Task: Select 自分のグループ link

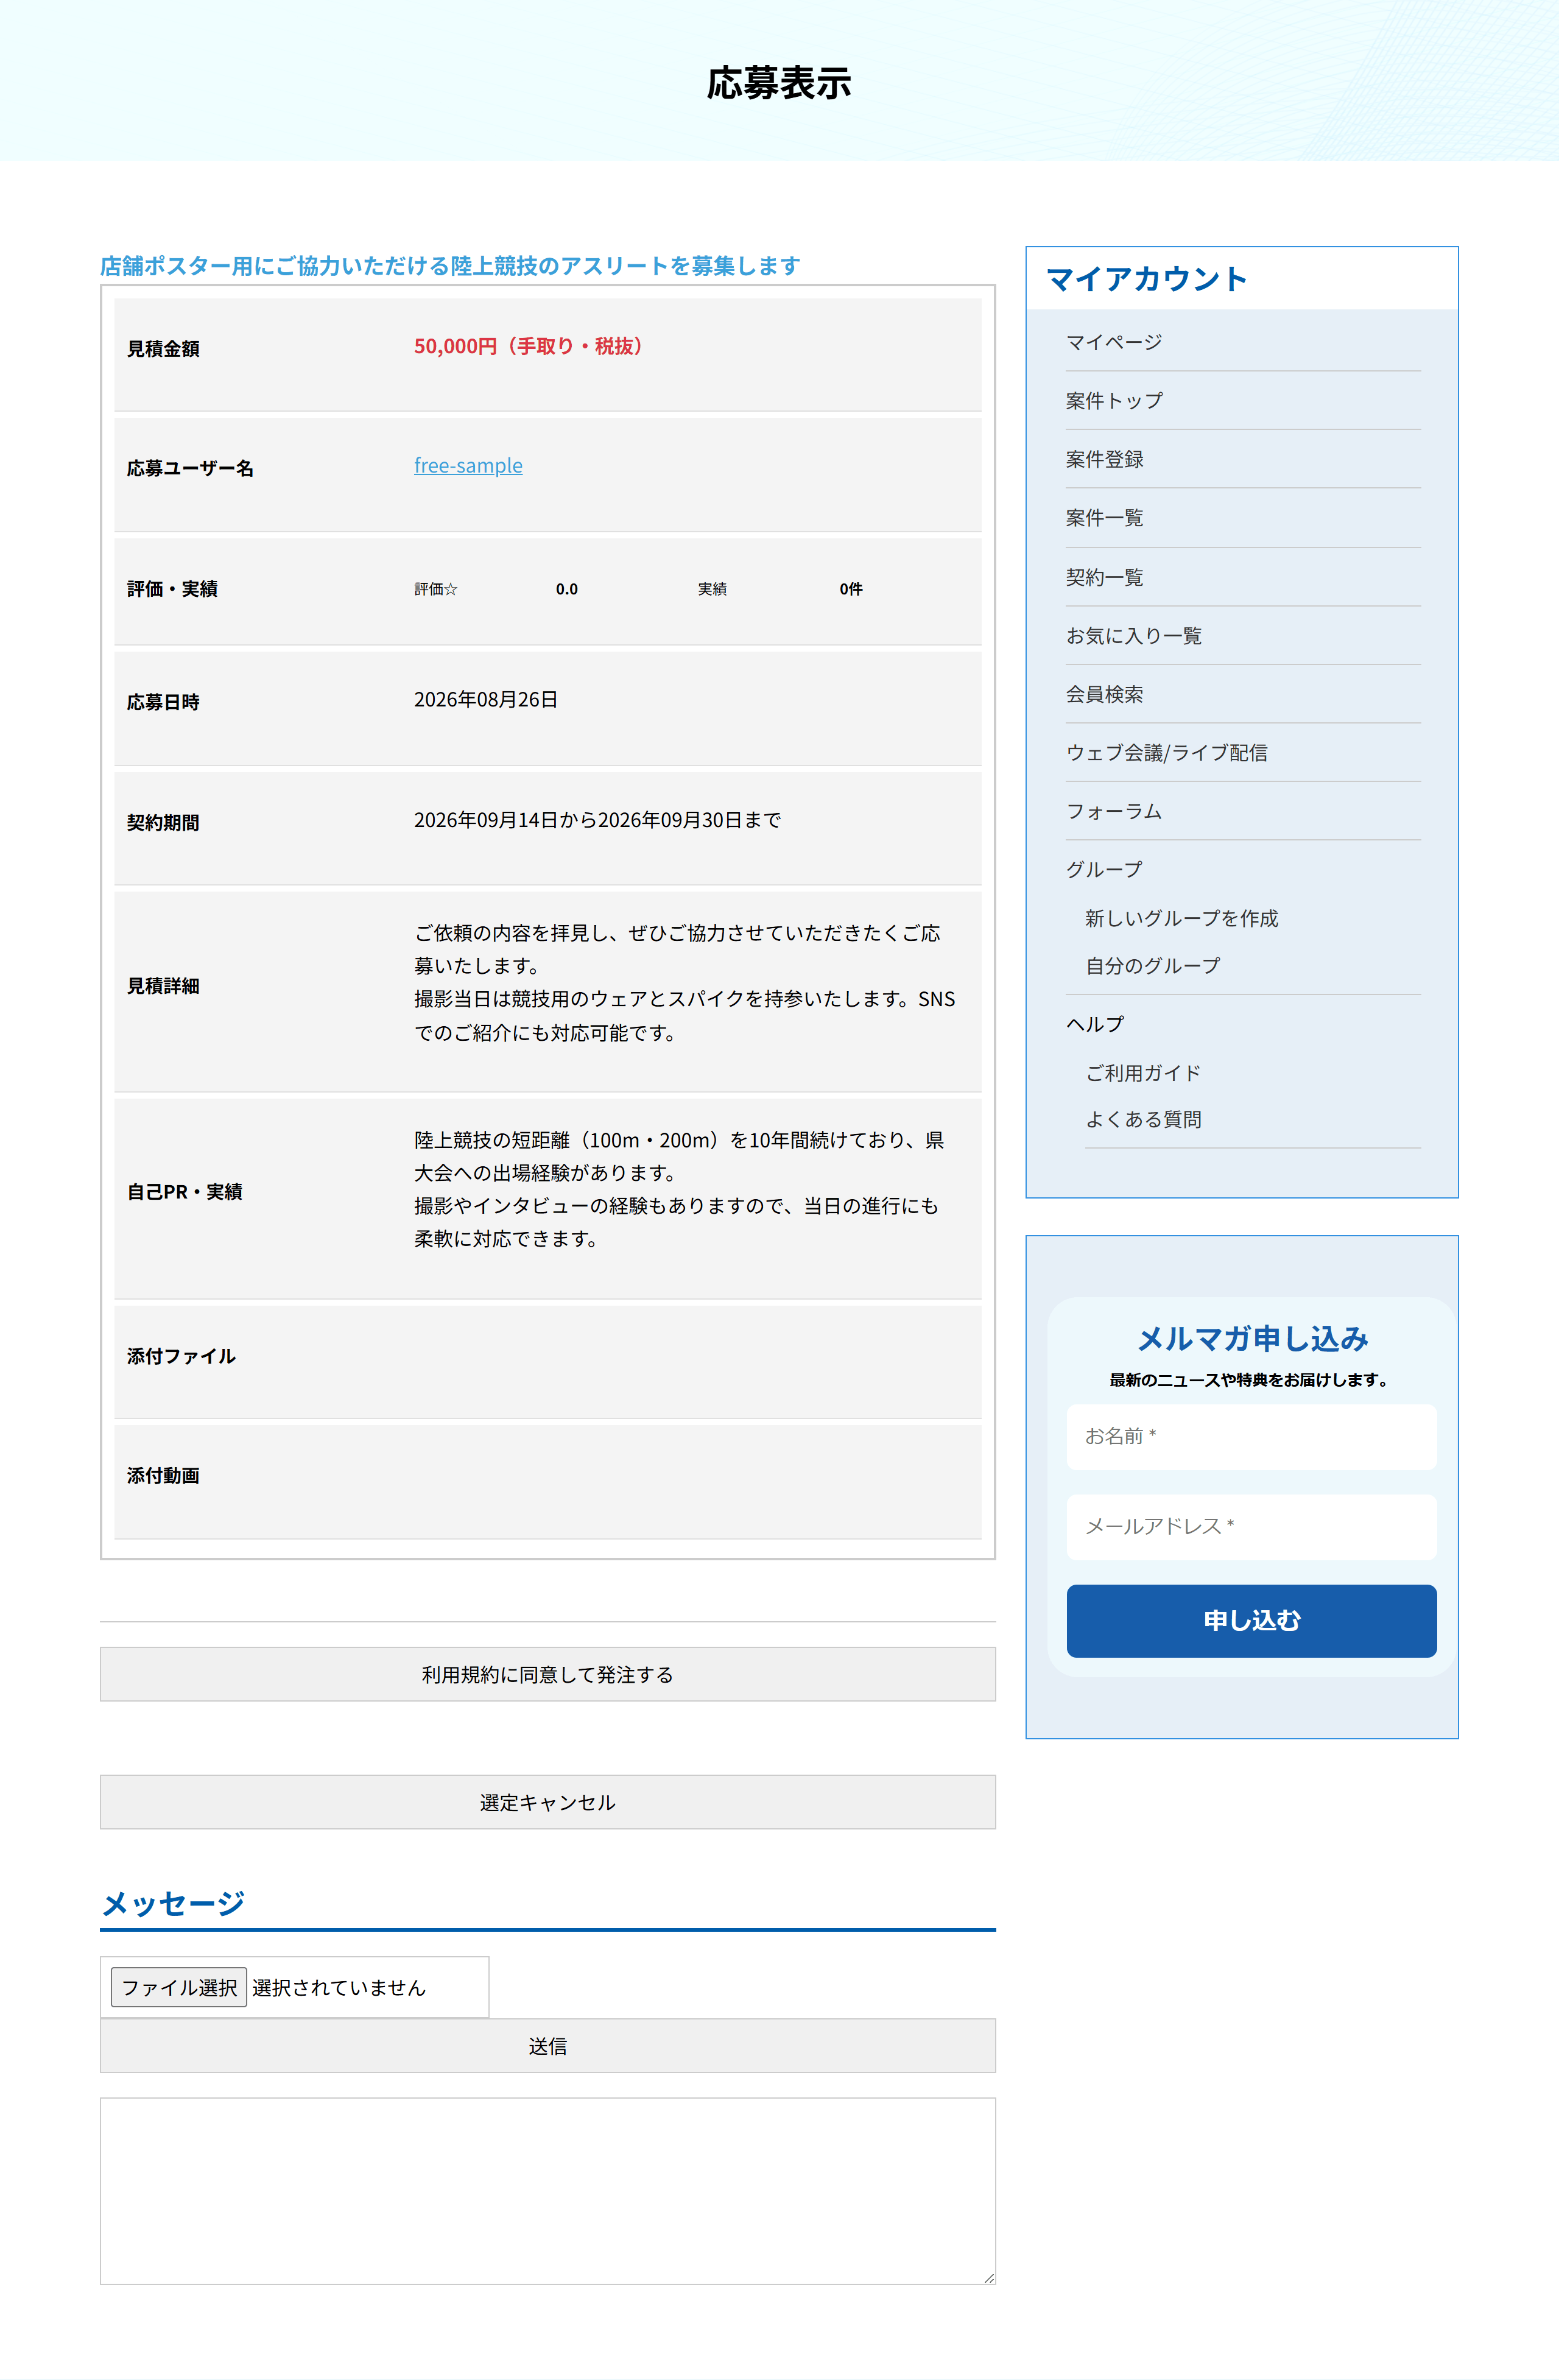Action: [1153, 966]
